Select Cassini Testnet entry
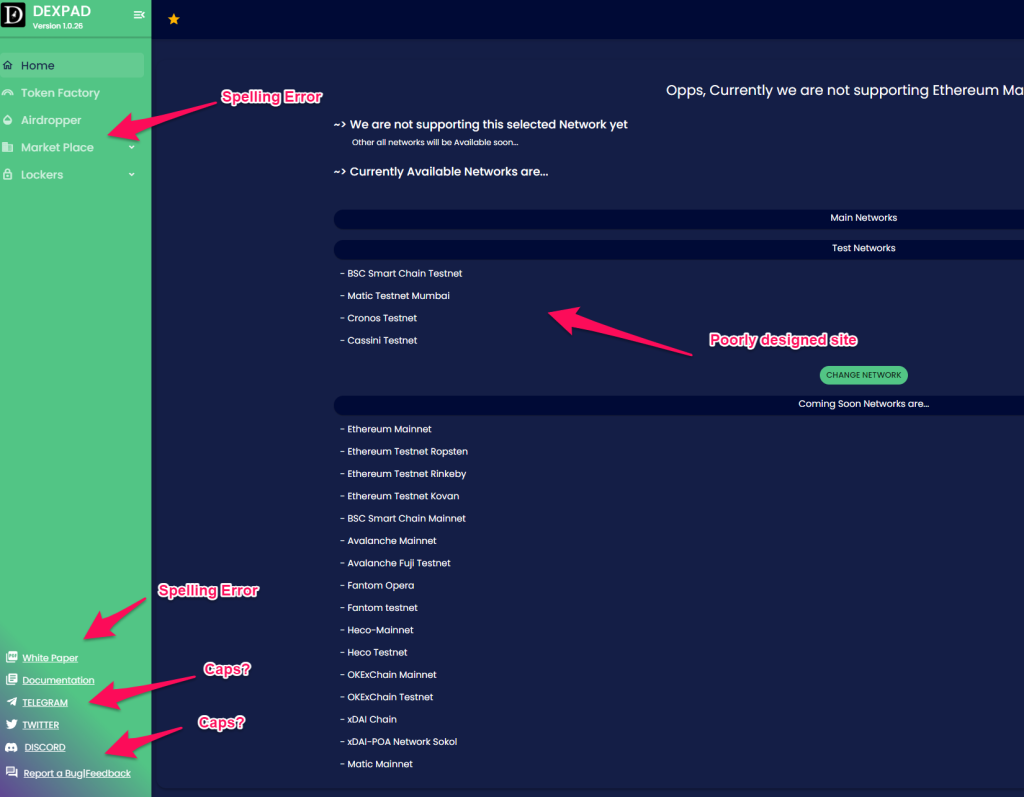The height and width of the screenshot is (797, 1024). pyautogui.click(x=379, y=340)
